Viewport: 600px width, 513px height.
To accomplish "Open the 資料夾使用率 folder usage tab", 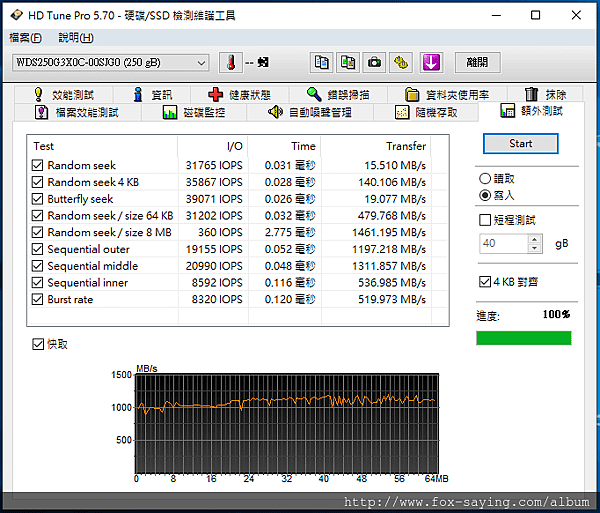I will click(x=447, y=94).
